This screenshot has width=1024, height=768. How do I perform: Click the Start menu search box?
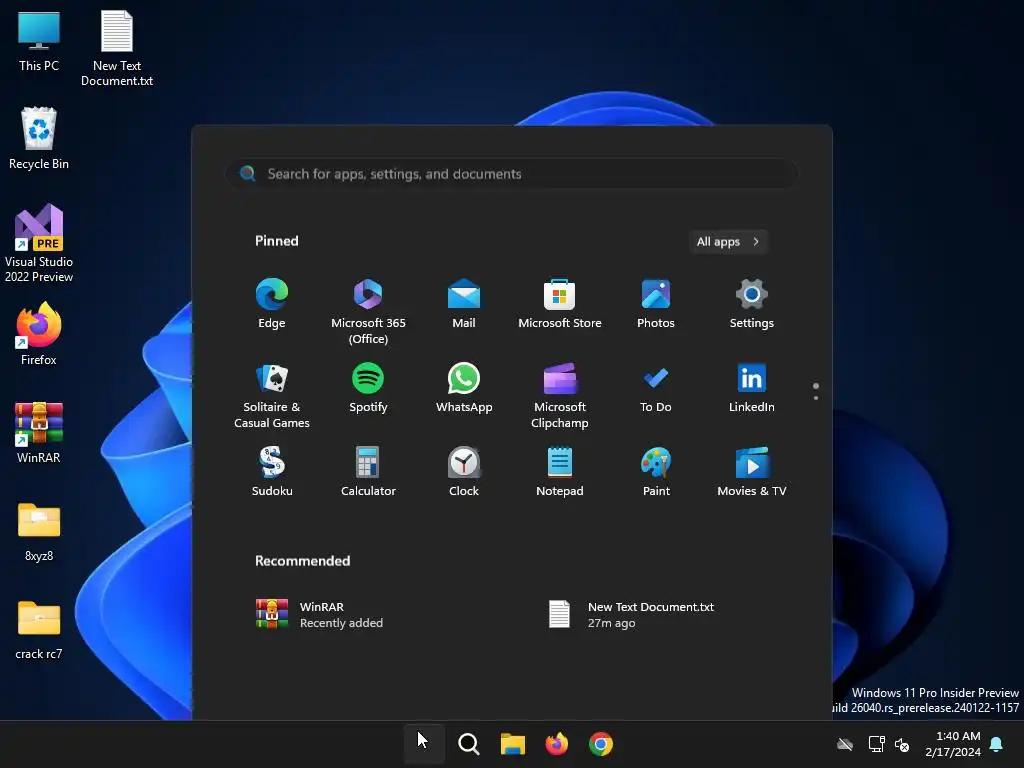[512, 174]
